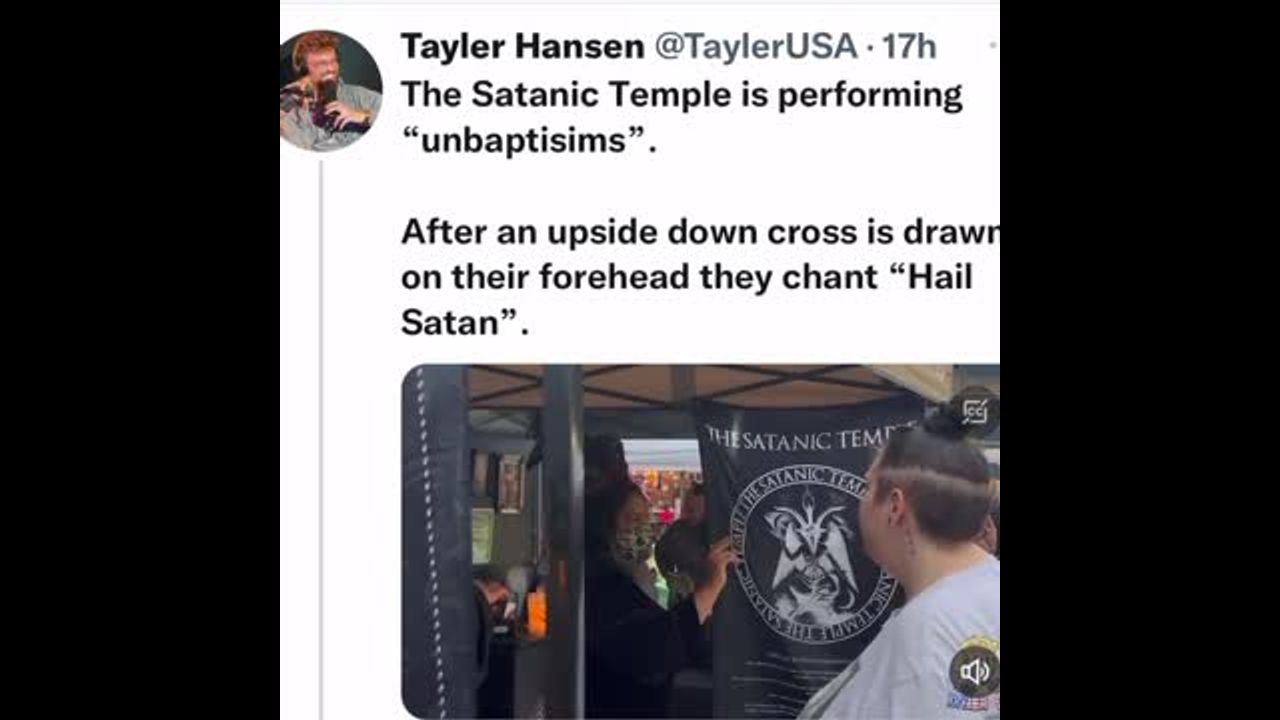Click the Tayler Hansen display name

pyautogui.click(x=522, y=46)
